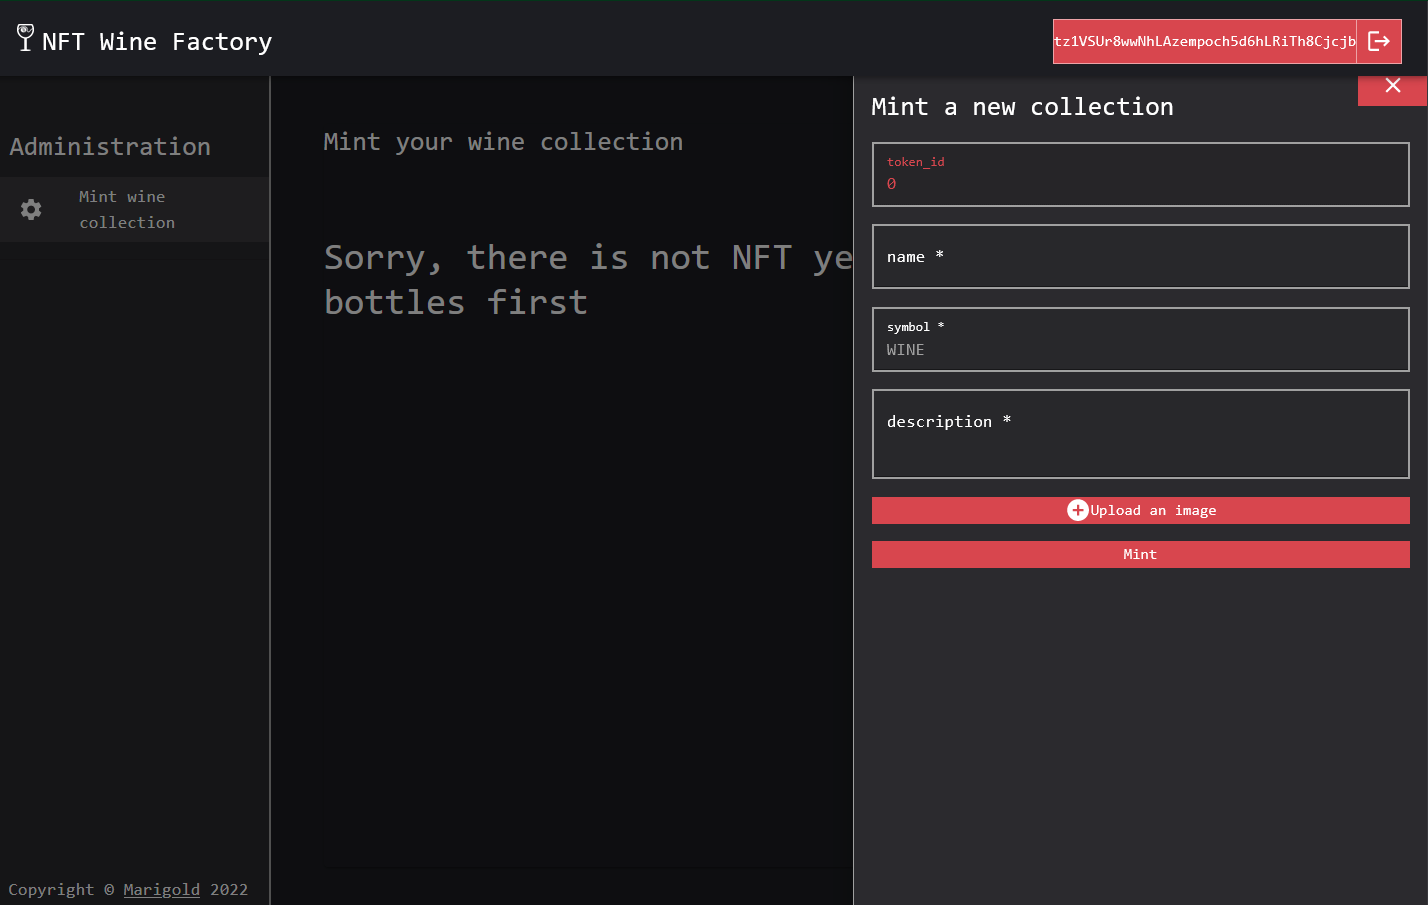
Task: Click the Administration sidebar heading
Action: 110,147
